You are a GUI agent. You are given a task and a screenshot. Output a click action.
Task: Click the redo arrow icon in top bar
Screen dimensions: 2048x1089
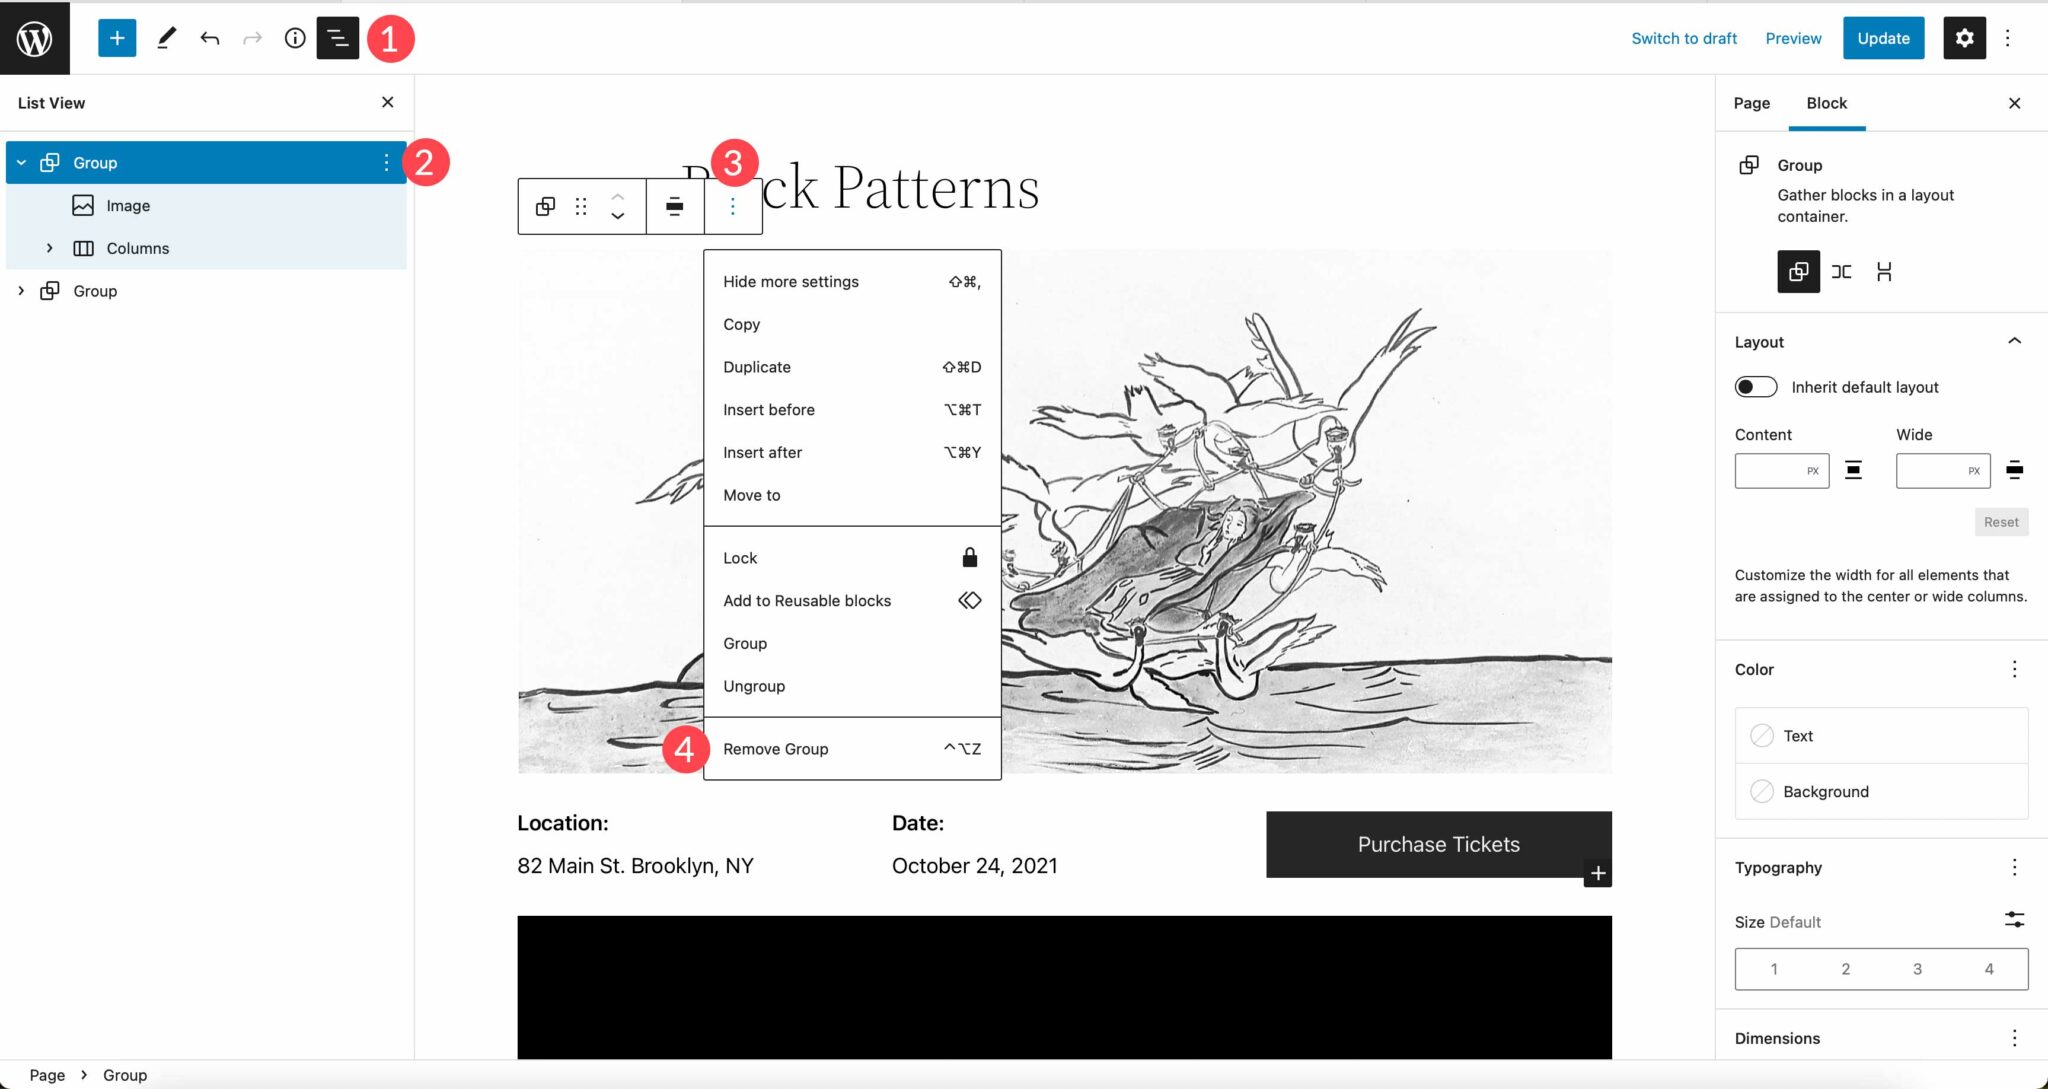pos(252,37)
